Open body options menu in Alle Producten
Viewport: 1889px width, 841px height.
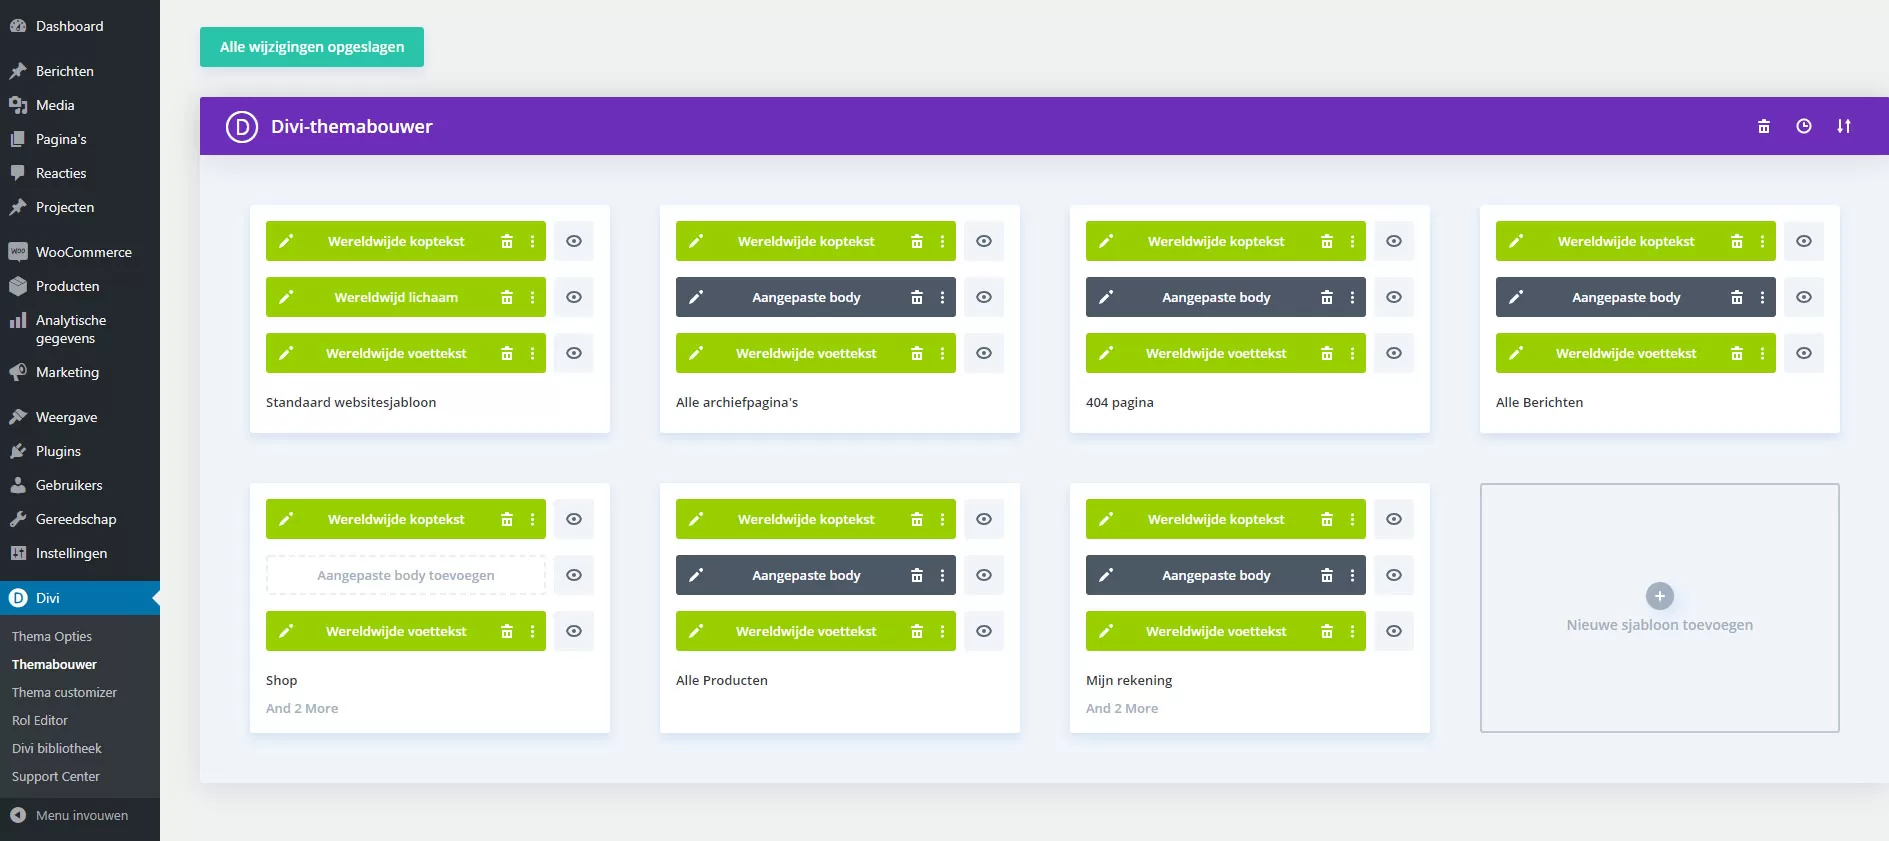point(942,575)
